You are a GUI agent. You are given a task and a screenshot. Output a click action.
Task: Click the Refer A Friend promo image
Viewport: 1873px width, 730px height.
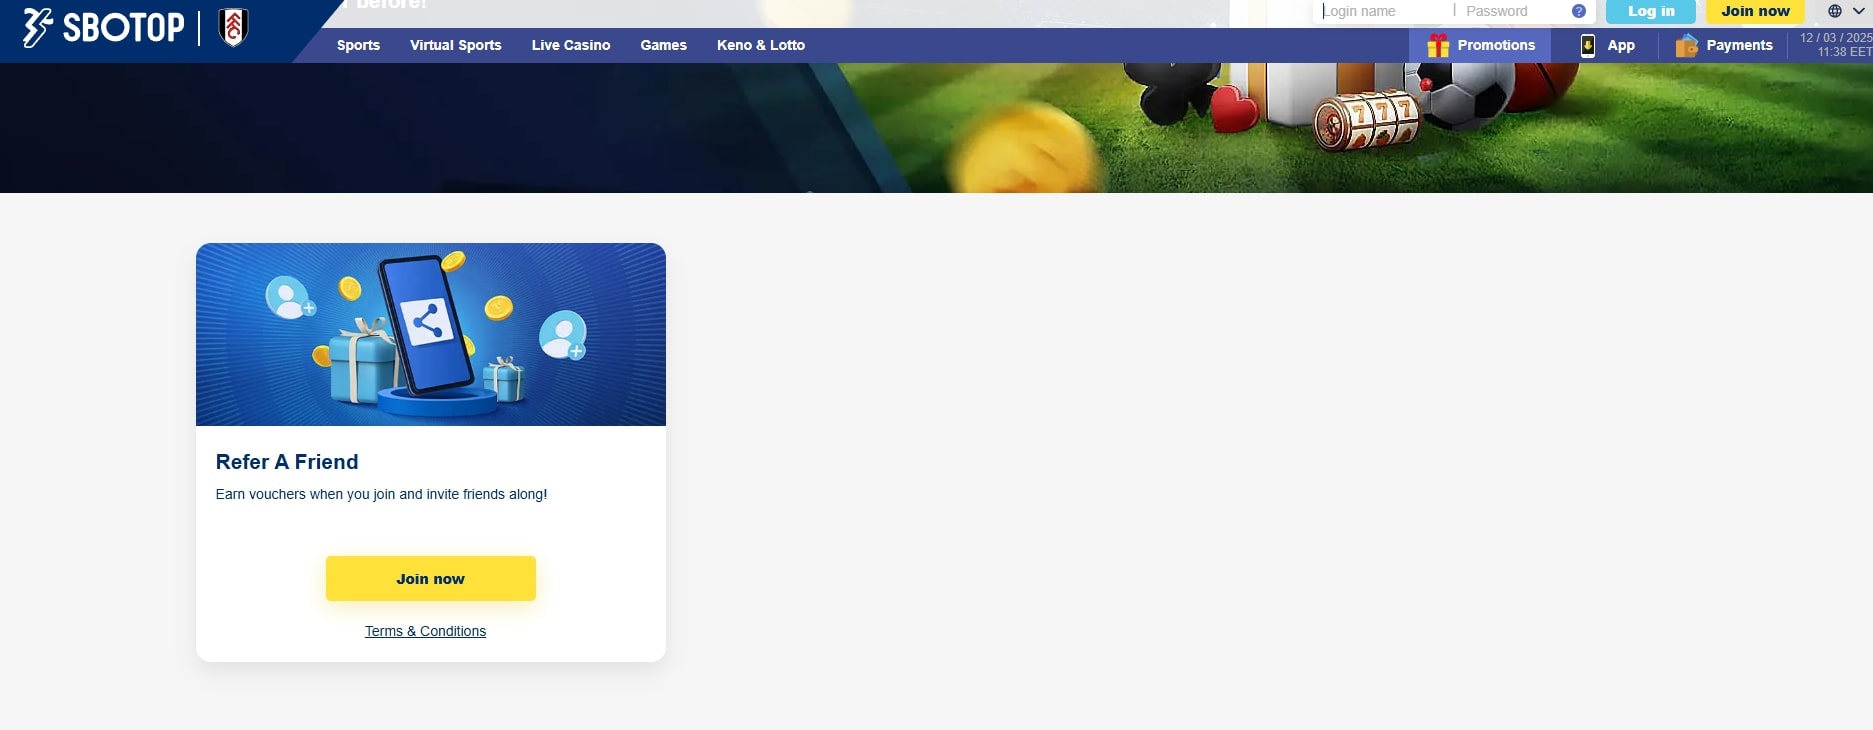[431, 334]
